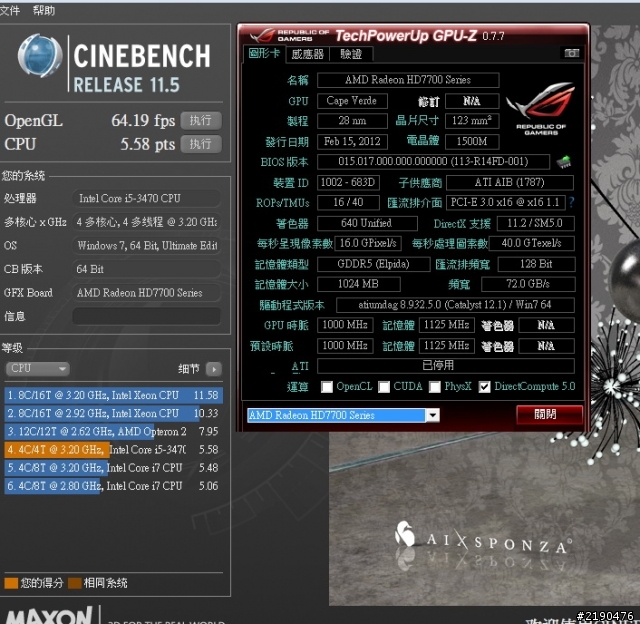Click the PCI-E 3.0 x16 bus interface field
The height and width of the screenshot is (624, 640).
[505, 202]
